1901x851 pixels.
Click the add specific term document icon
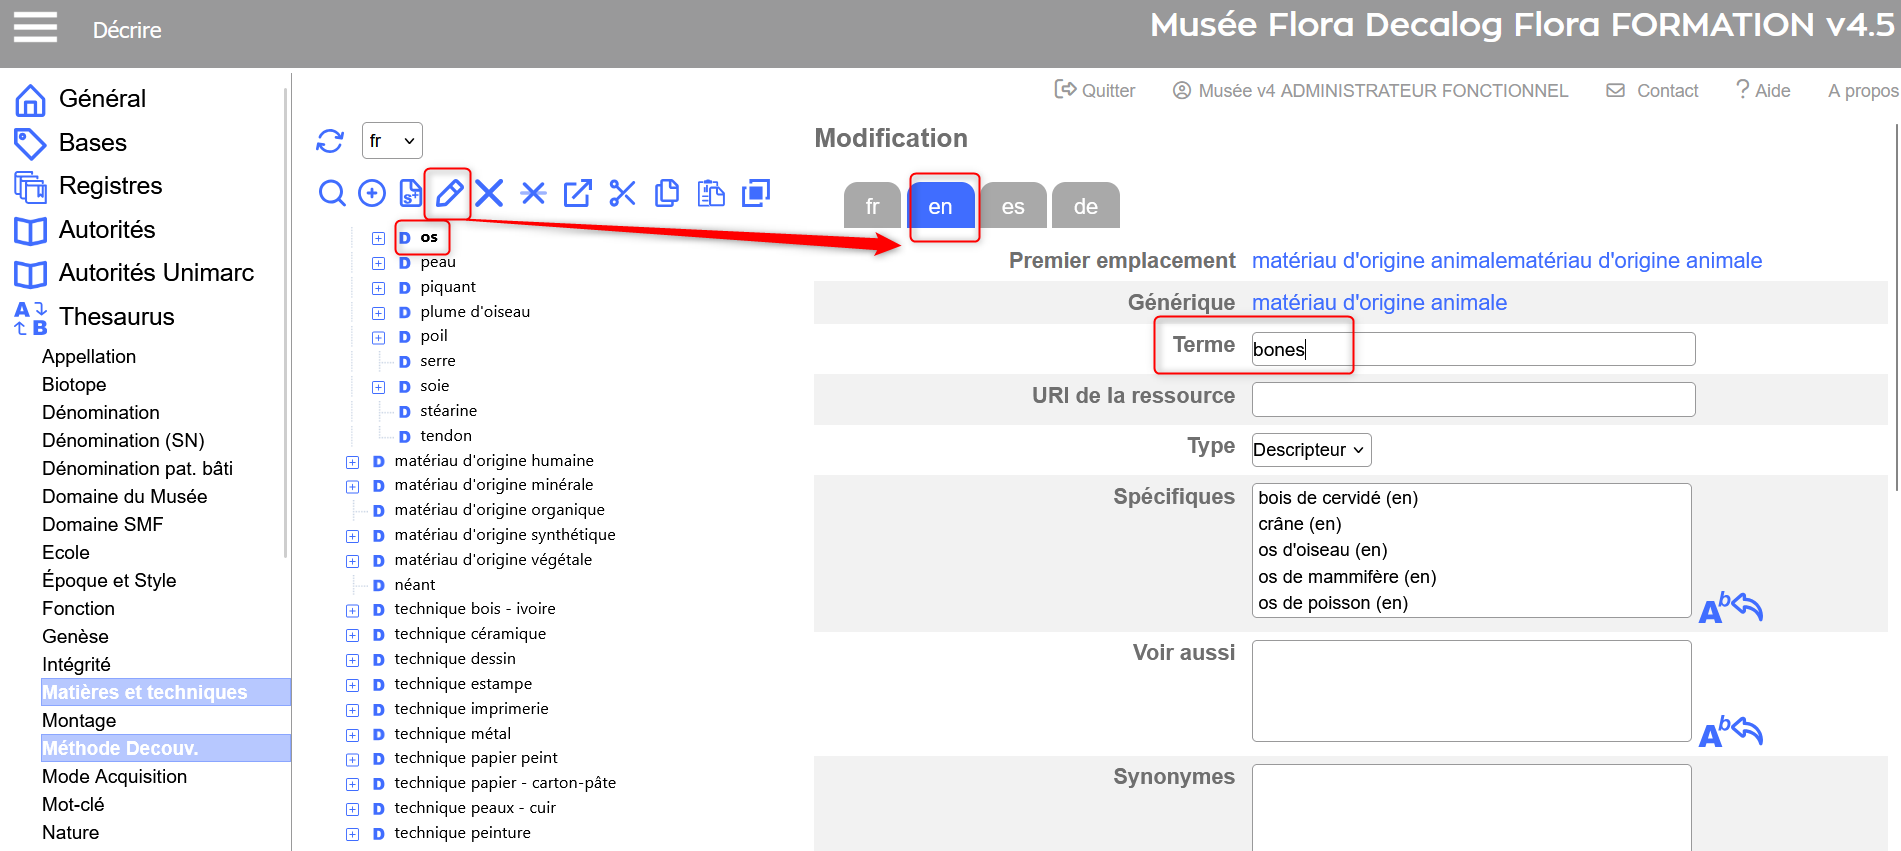point(410,193)
